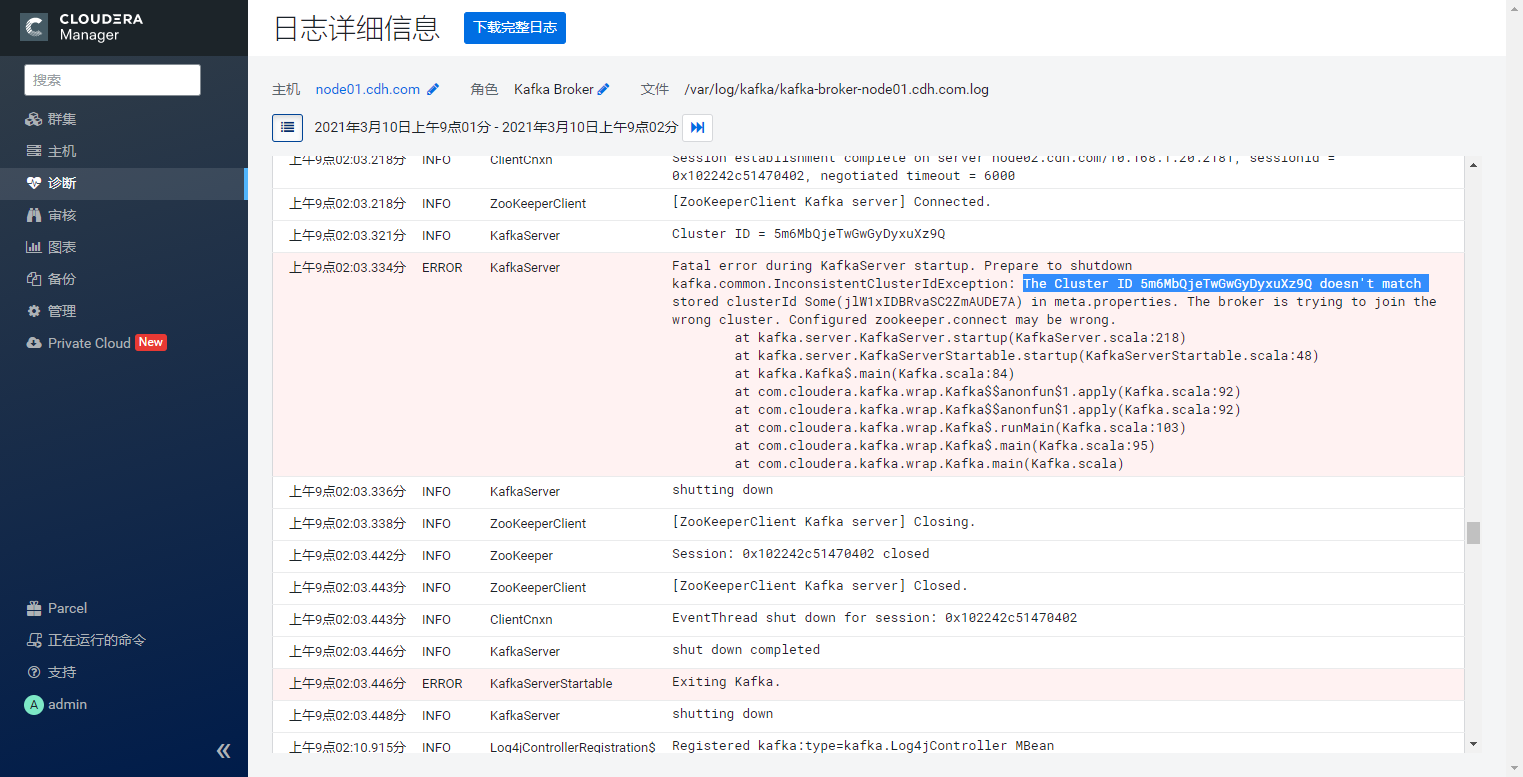
Task: Click ZooKeeper source in 9点02:03.442 row
Action: 521,556
